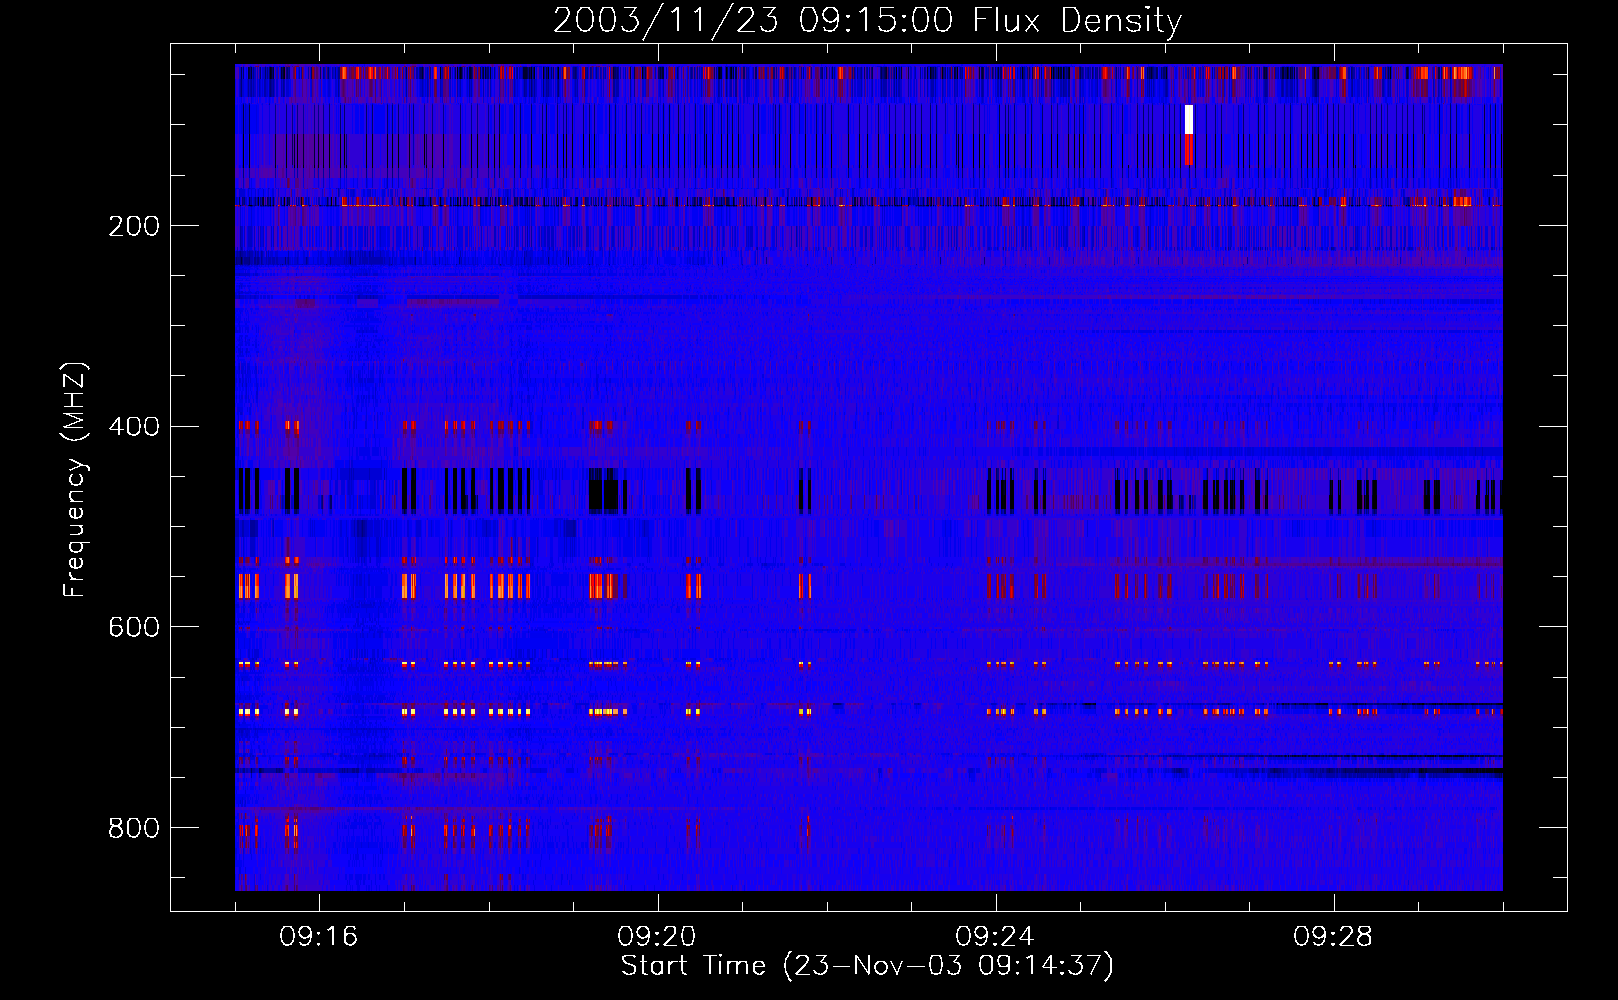The height and width of the screenshot is (1000, 1618).
Task: Click the 09:28 time tick label
Action: [x=1332, y=936]
